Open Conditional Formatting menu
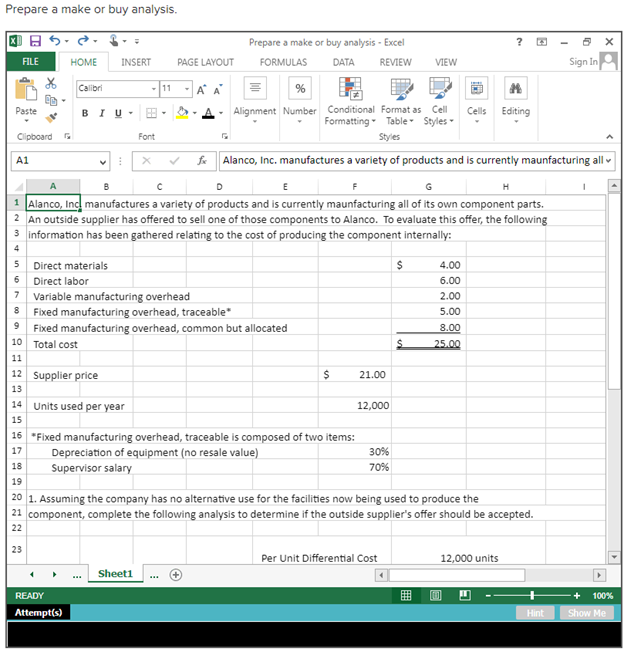624x652 pixels. tap(350, 101)
